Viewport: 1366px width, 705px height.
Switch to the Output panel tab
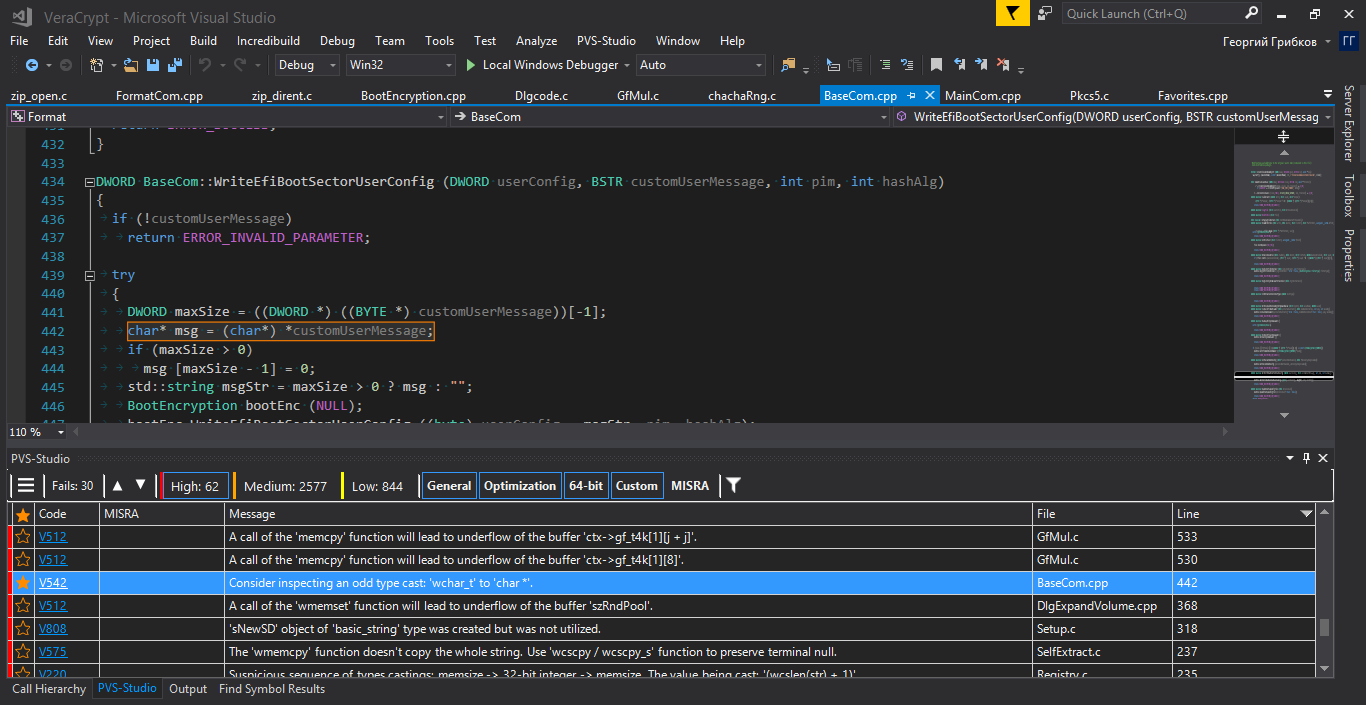click(x=188, y=689)
